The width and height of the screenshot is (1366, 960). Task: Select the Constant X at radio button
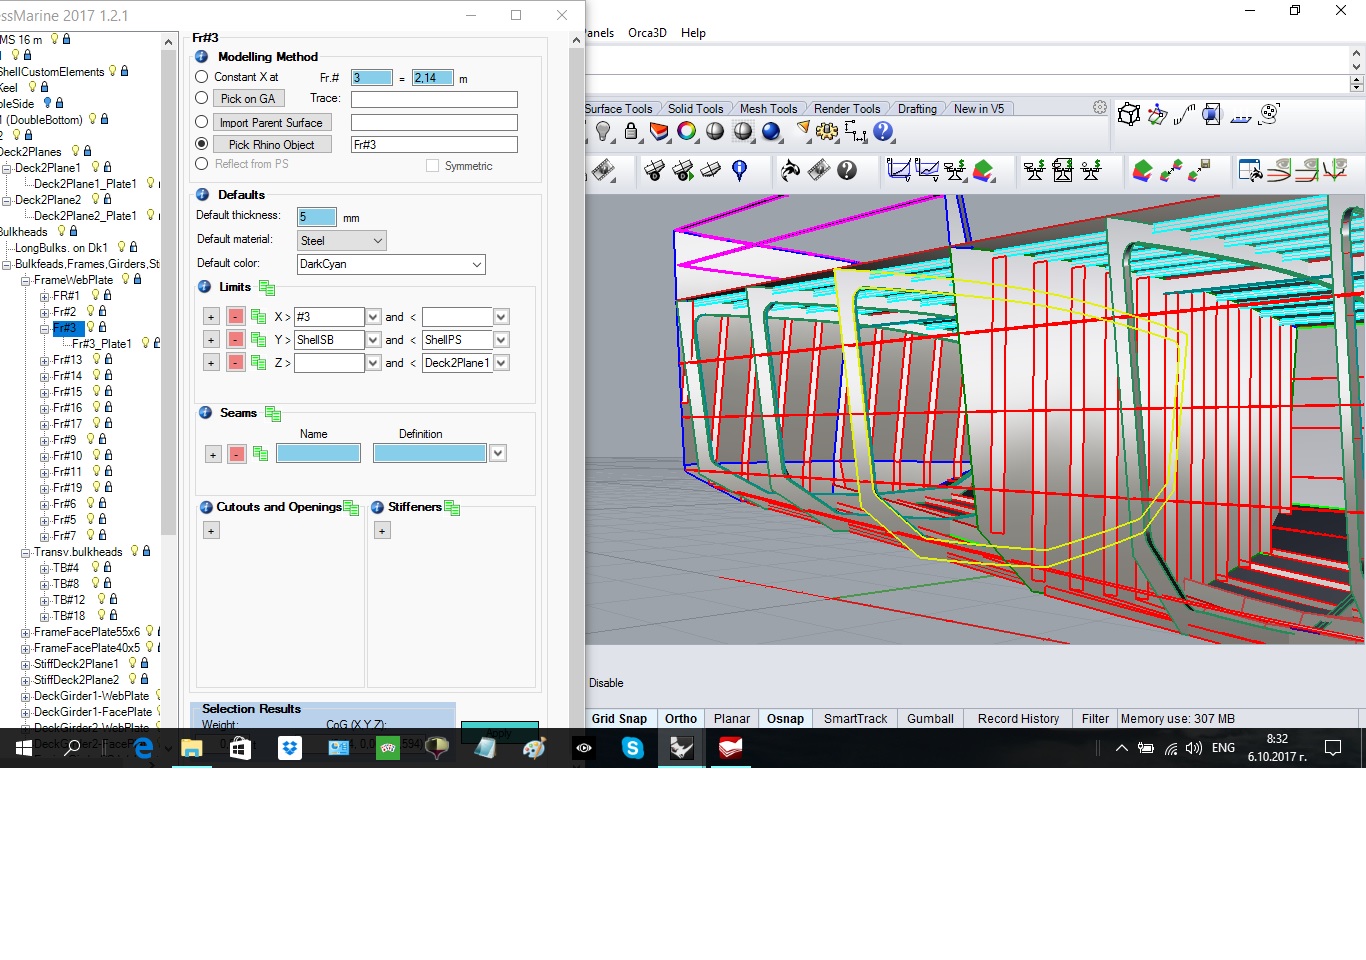coord(202,77)
